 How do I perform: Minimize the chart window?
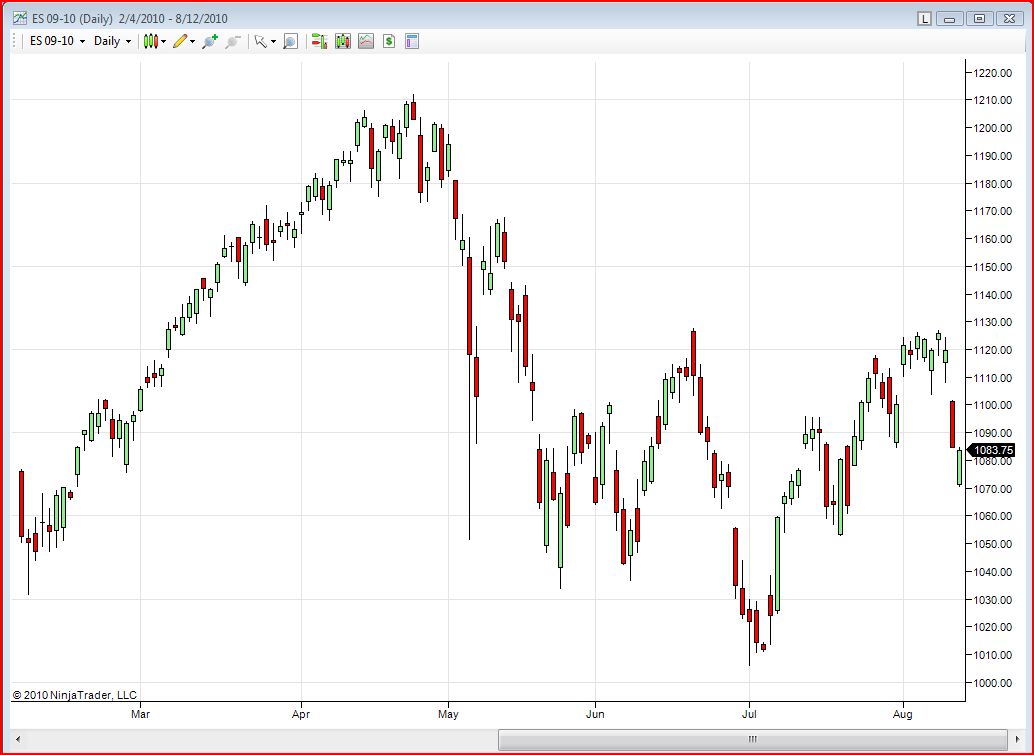coord(950,18)
